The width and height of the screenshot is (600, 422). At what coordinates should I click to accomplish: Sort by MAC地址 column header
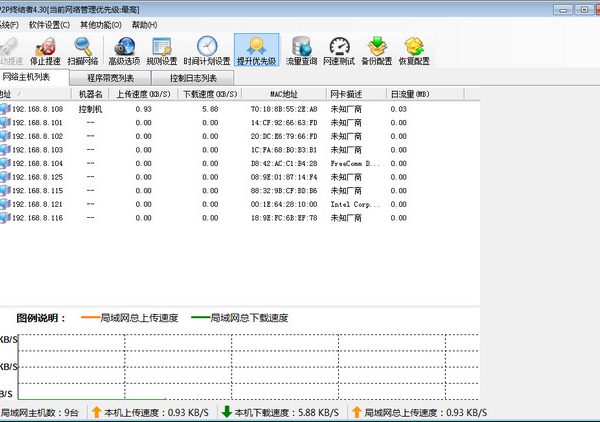point(284,94)
